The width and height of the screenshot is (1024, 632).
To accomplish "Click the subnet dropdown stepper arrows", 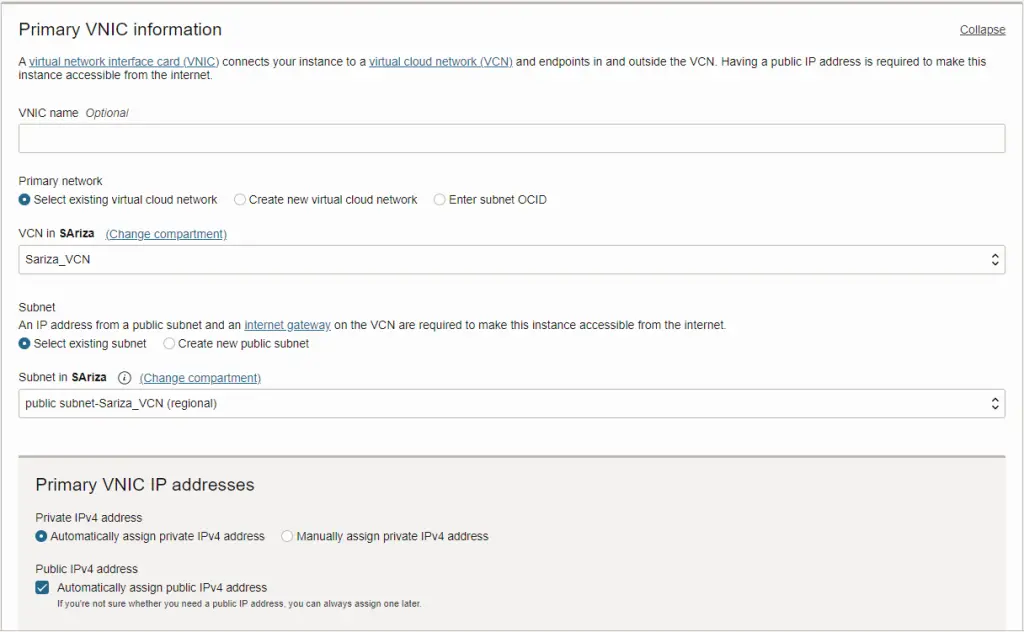I will pos(995,403).
